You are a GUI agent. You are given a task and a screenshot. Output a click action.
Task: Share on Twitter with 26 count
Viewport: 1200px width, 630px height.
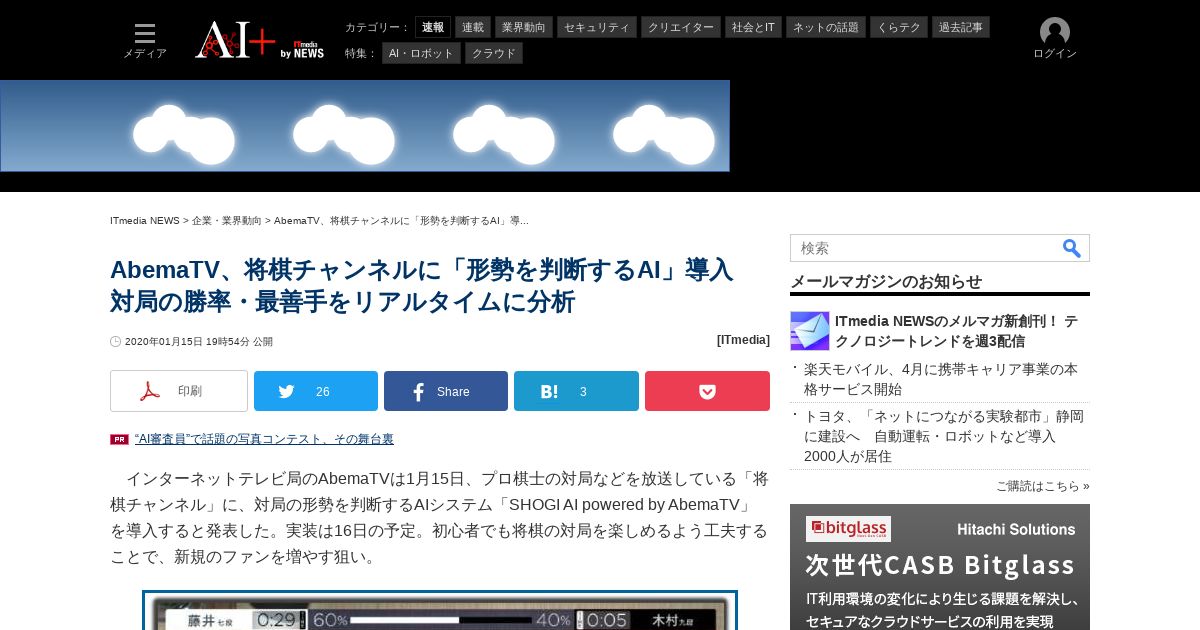[316, 391]
